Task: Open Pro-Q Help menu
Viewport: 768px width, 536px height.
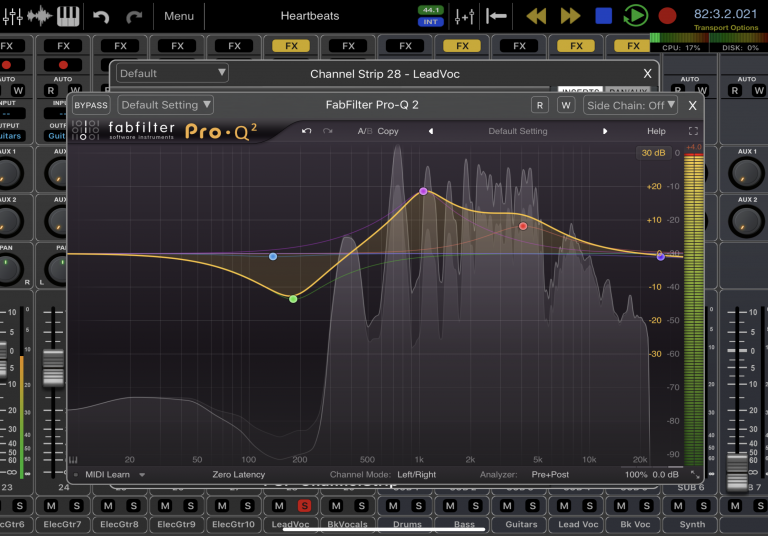Action: point(656,131)
